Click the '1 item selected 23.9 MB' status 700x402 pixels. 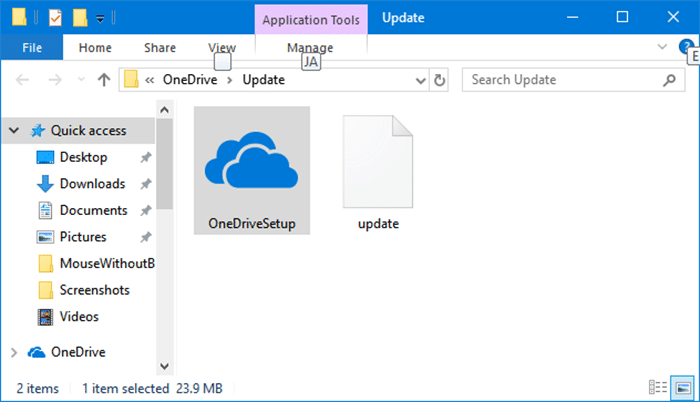point(152,388)
